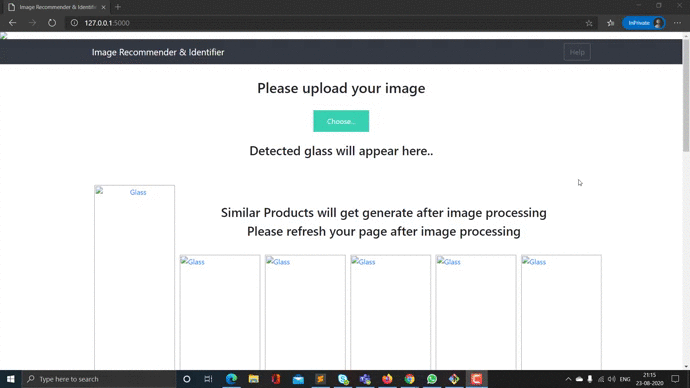Click the first similar product Glass thumbnail

[220, 312]
